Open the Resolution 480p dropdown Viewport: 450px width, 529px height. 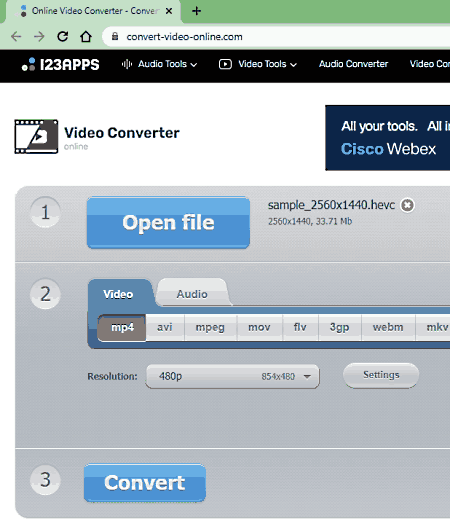pos(232,376)
